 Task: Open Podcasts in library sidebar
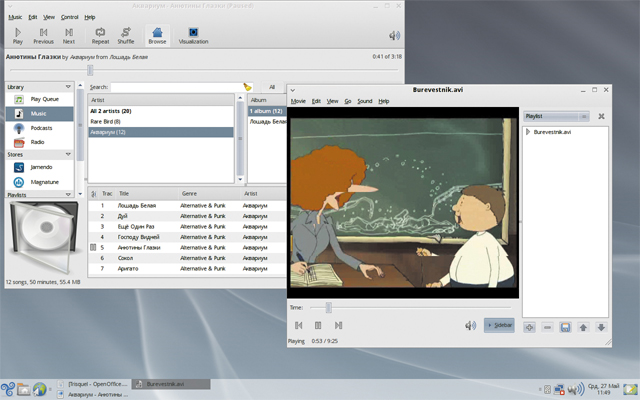(x=40, y=128)
